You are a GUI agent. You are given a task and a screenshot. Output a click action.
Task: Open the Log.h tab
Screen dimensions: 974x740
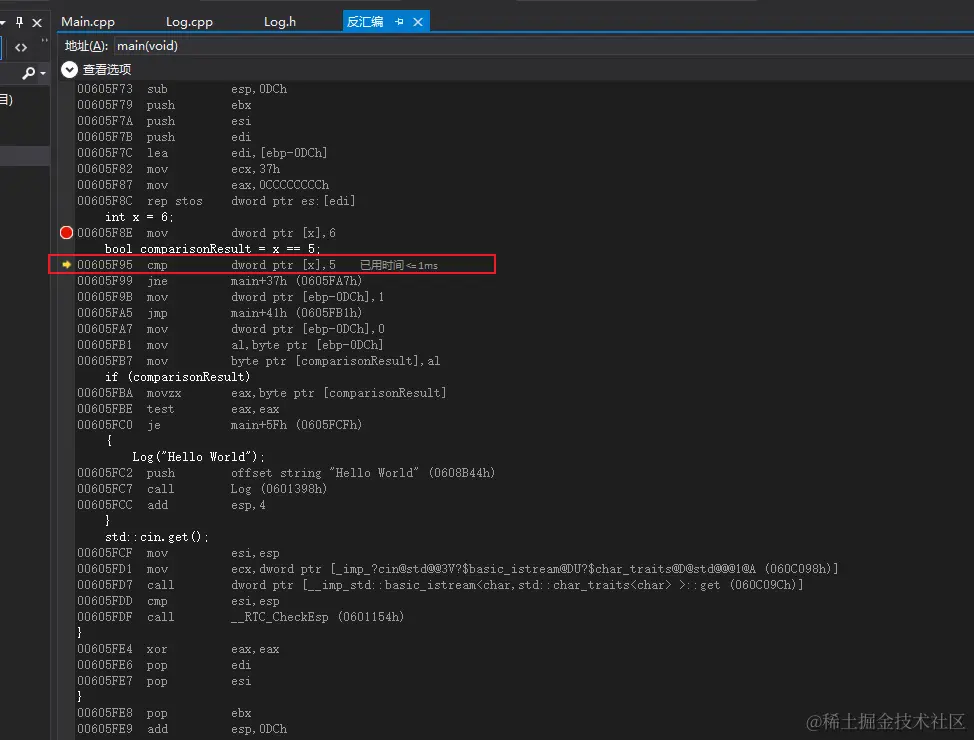(x=280, y=22)
